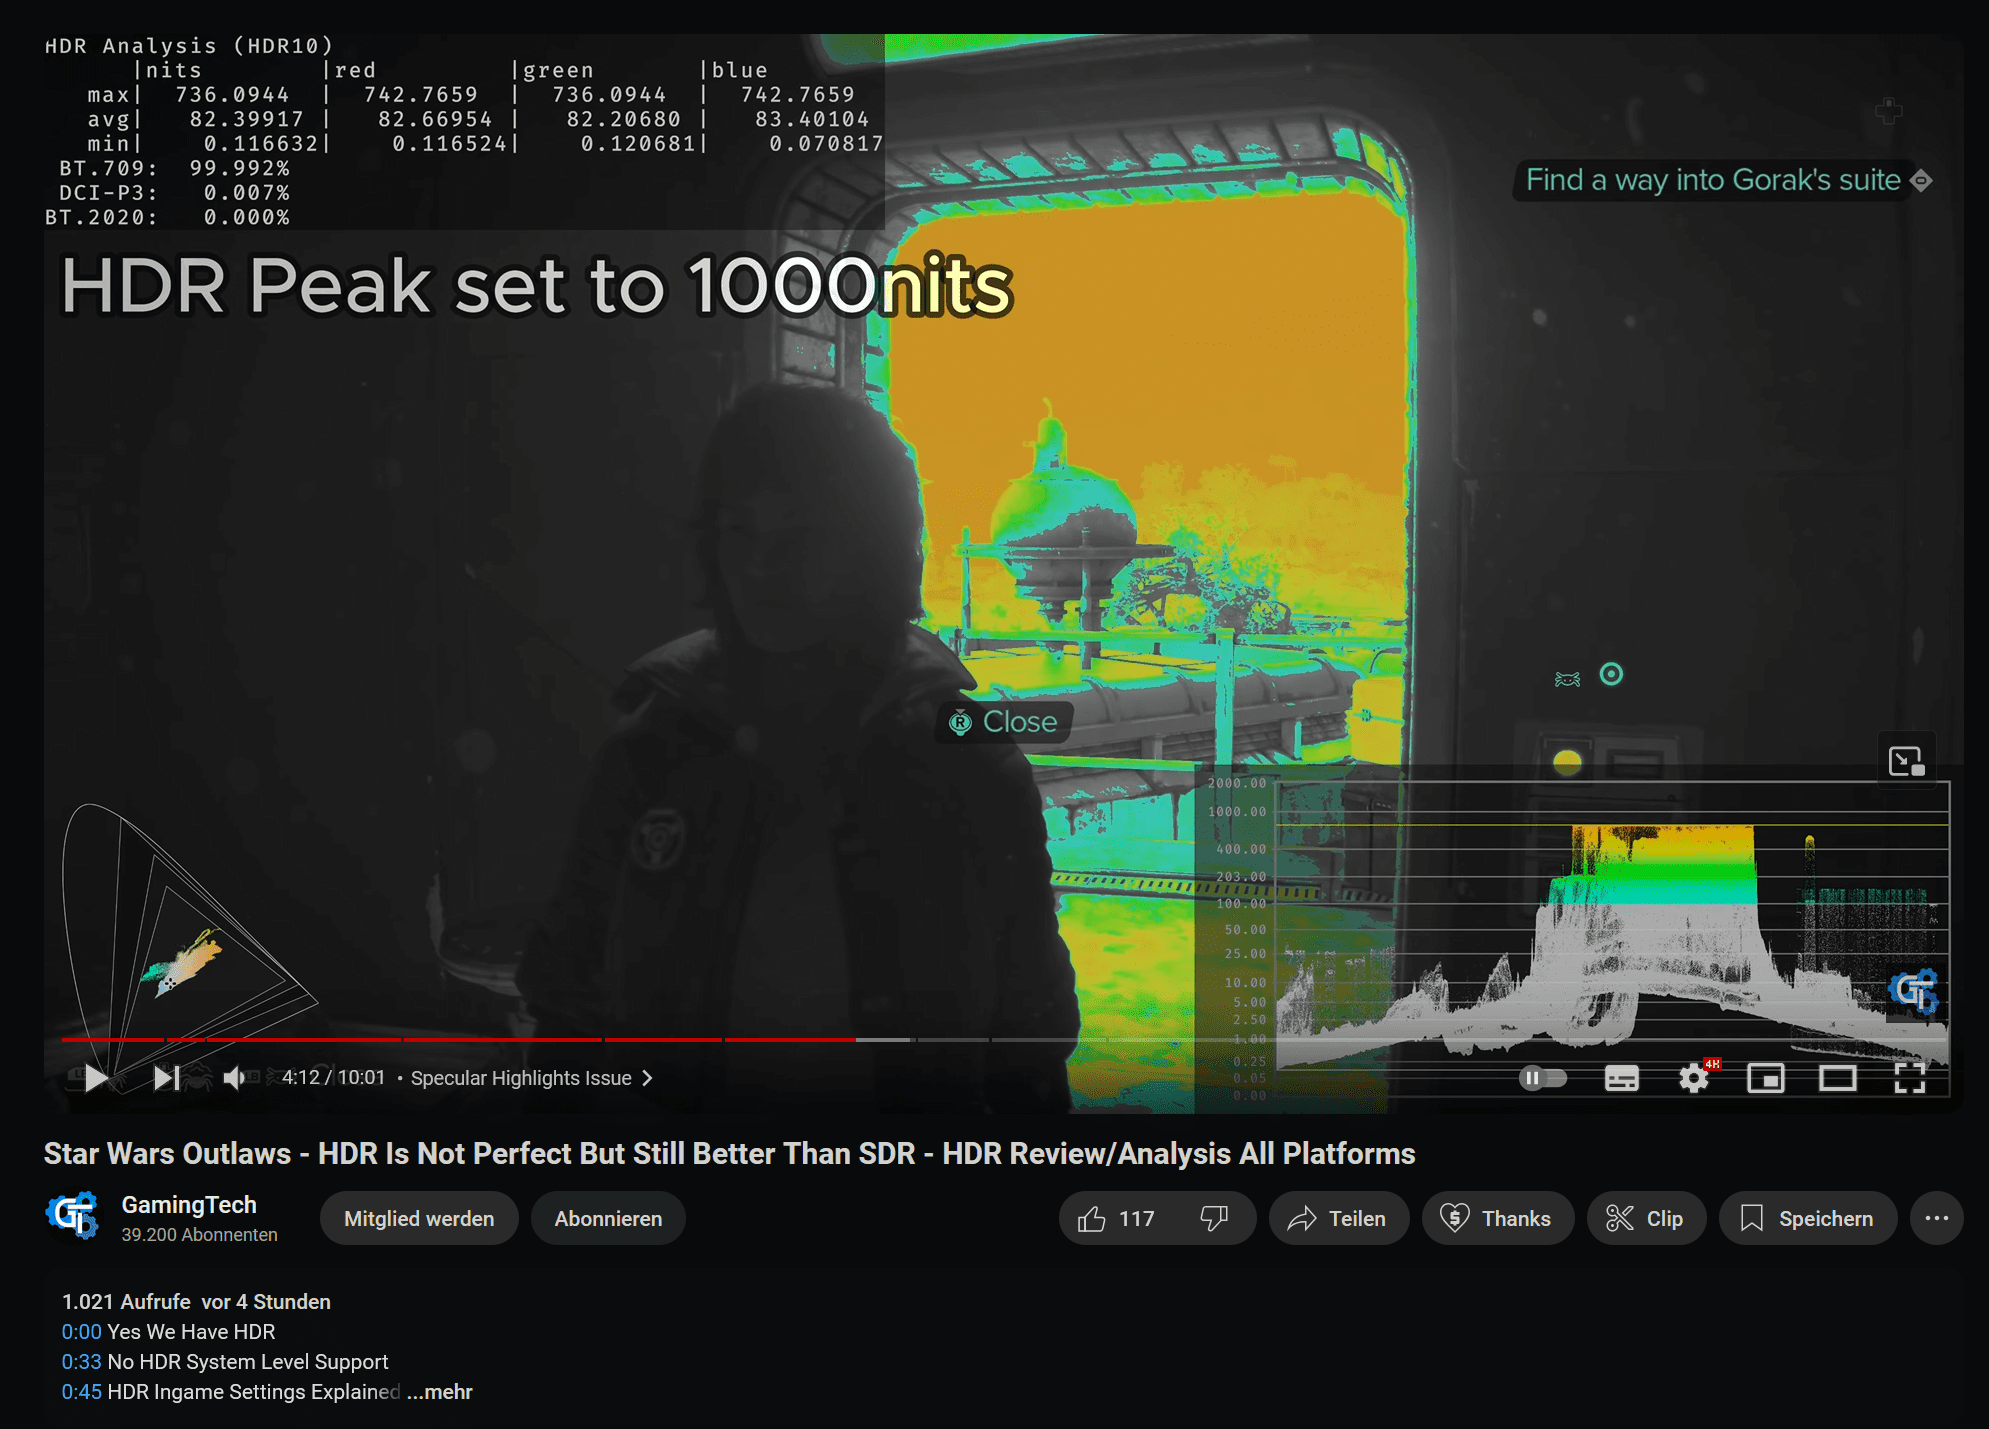
Task: Open video settings gear
Action: point(1694,1078)
